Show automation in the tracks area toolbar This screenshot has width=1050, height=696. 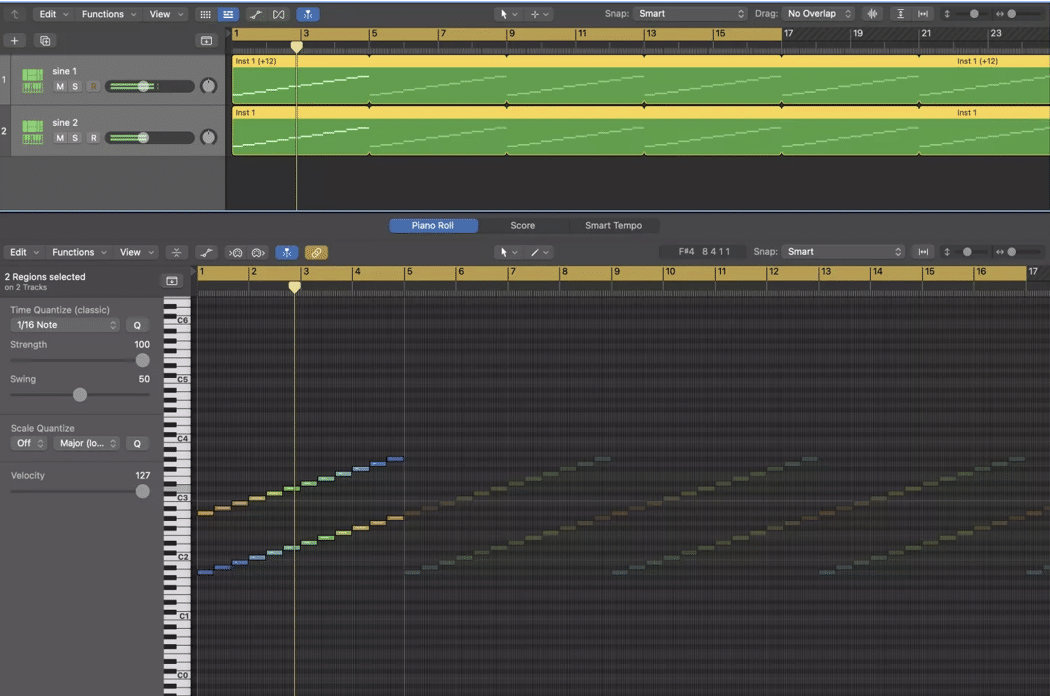coord(256,14)
